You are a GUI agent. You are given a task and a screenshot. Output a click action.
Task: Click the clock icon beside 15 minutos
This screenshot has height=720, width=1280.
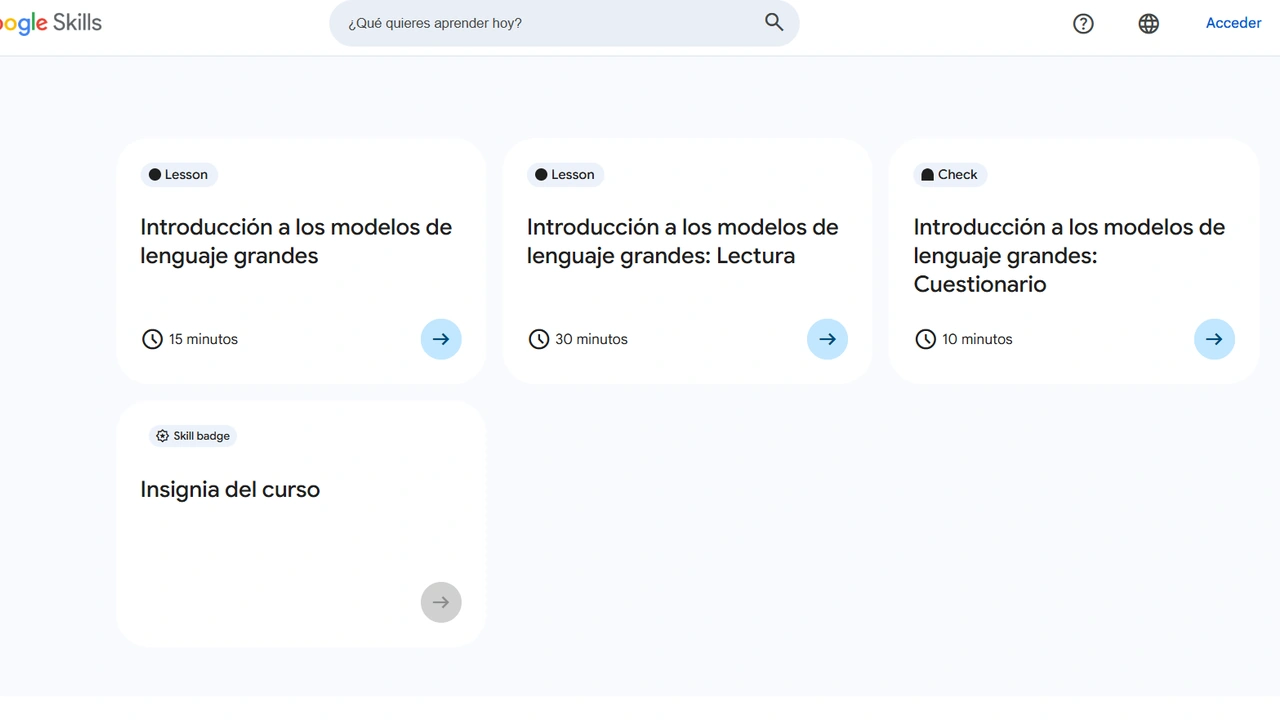152,339
